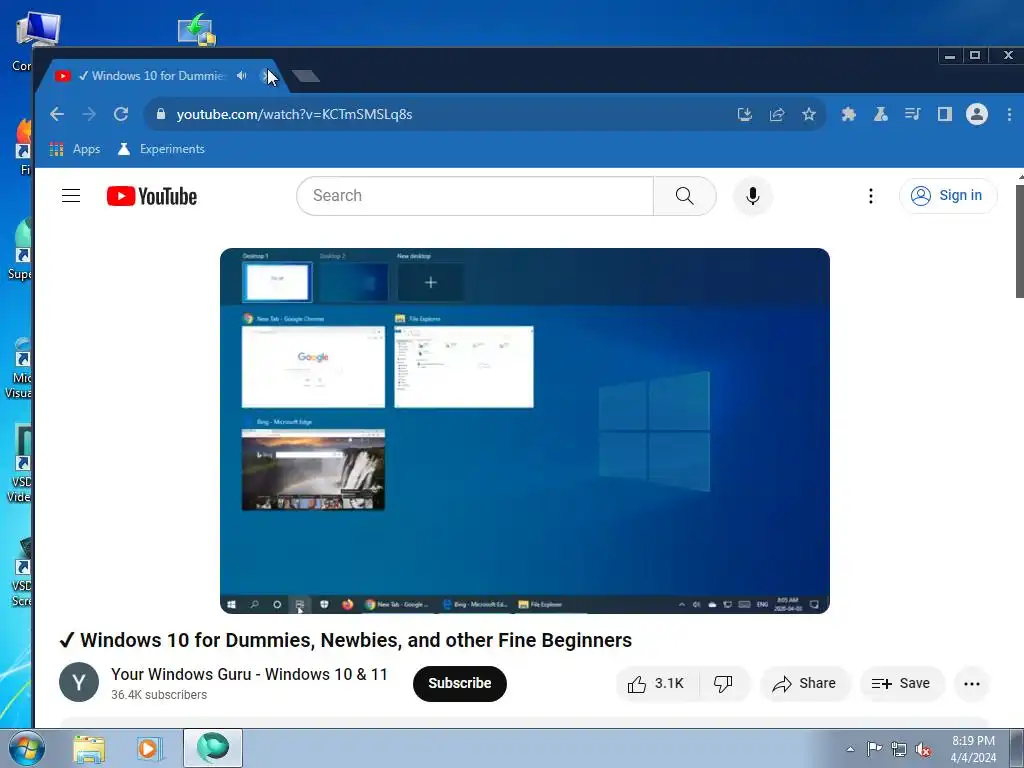The image size is (1024, 768).
Task: Dislike the video with thumbs down
Action: click(724, 683)
